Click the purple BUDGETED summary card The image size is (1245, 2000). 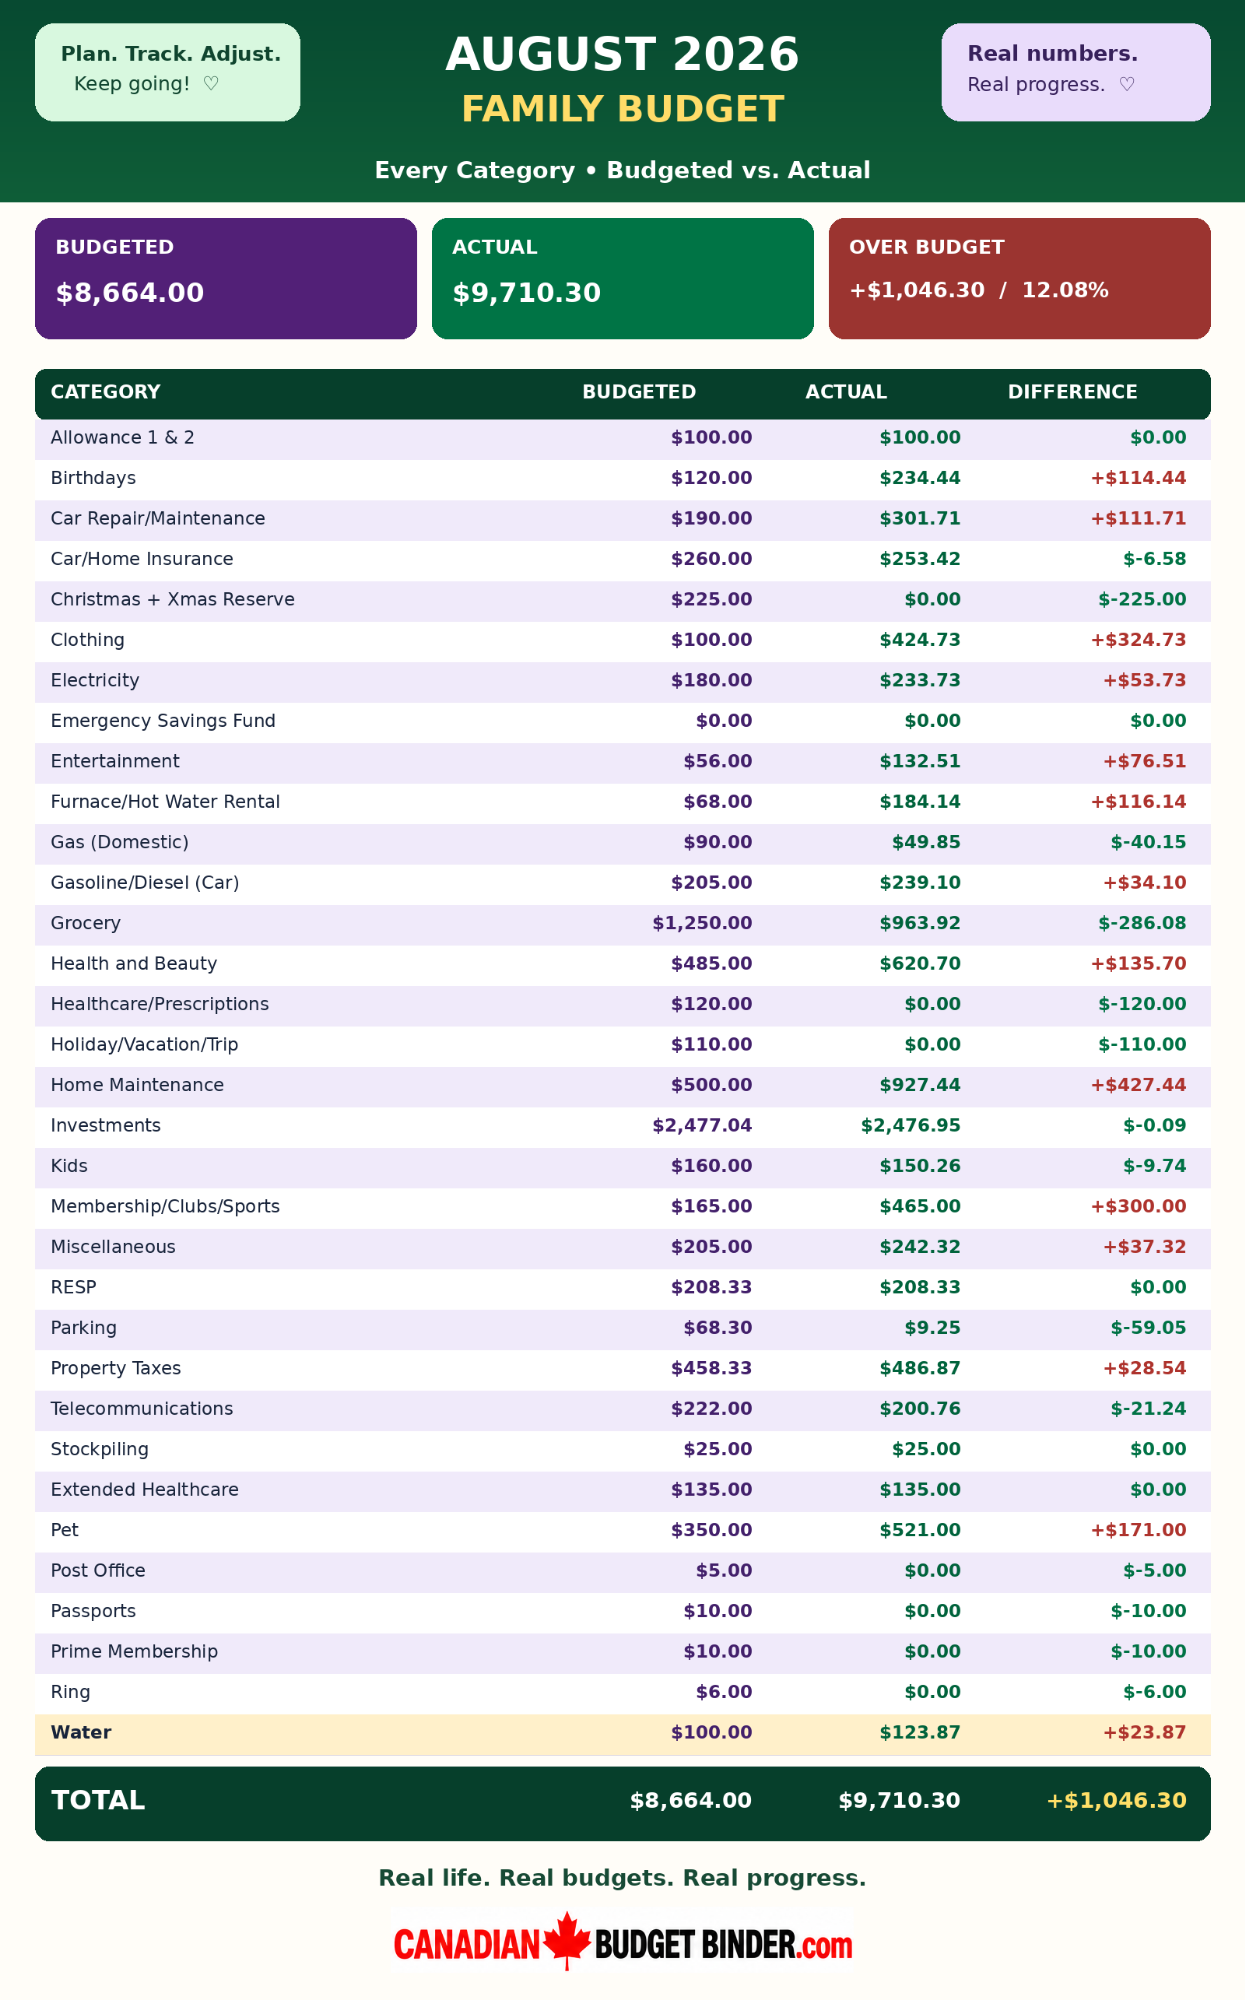[226, 279]
